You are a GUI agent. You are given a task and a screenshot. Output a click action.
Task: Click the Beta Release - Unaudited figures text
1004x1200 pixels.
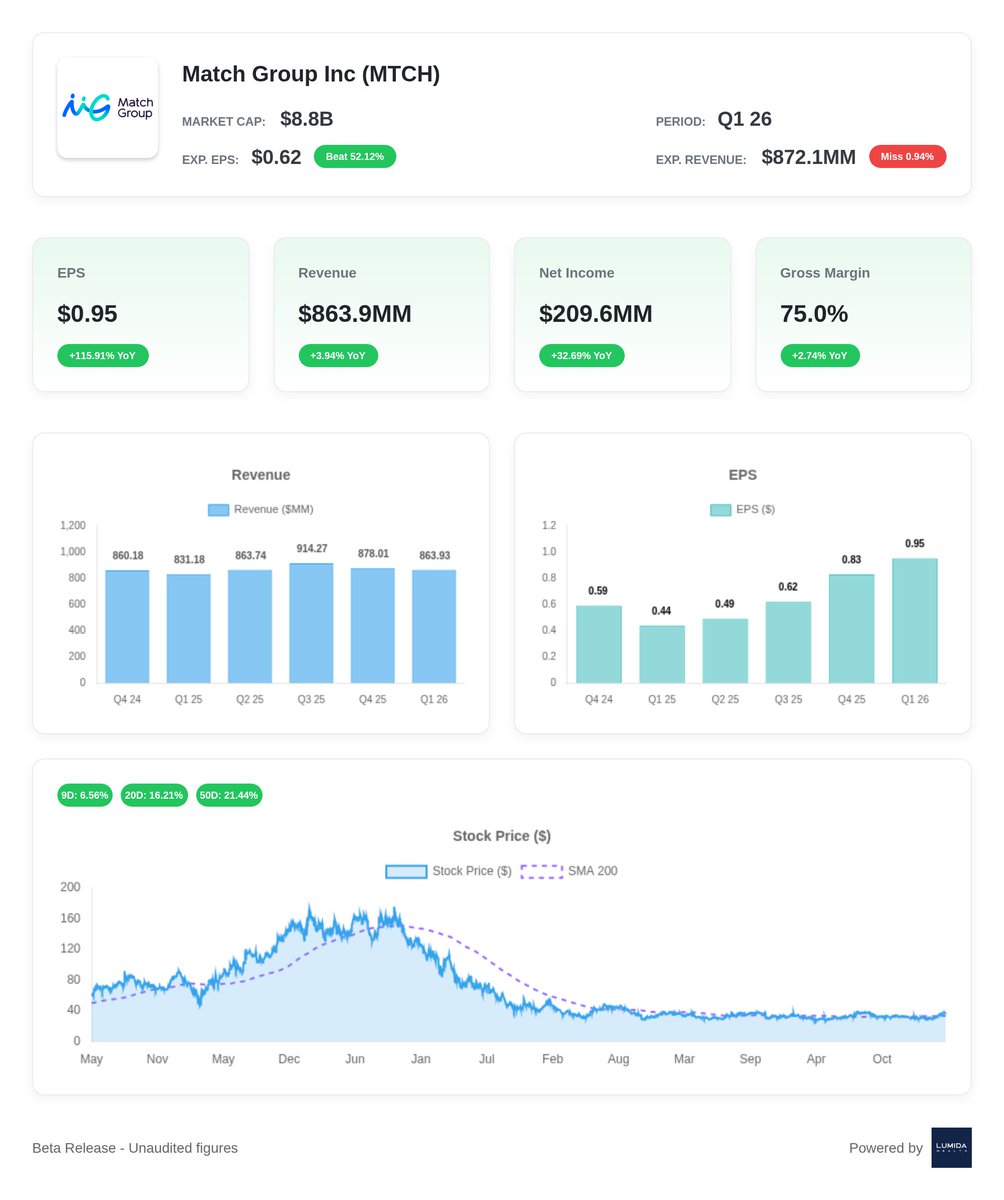135,1148
